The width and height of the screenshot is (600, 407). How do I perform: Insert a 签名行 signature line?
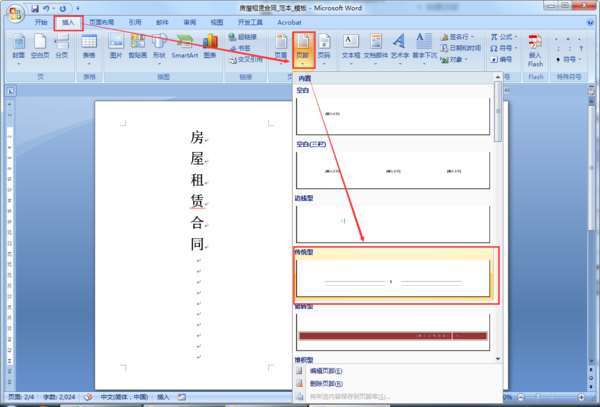(457, 37)
